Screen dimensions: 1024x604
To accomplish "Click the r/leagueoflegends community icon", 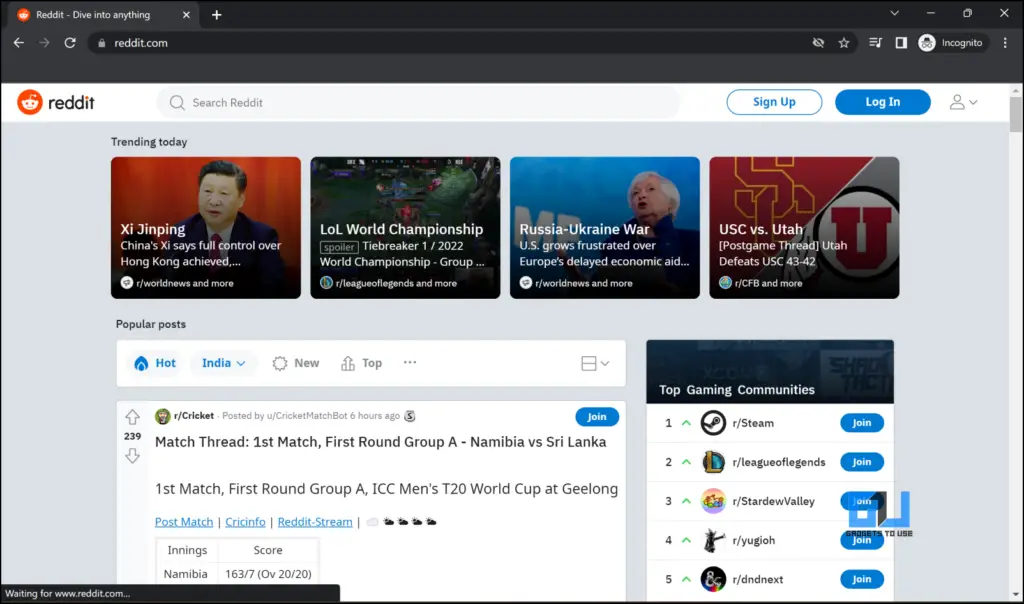I will coord(713,461).
